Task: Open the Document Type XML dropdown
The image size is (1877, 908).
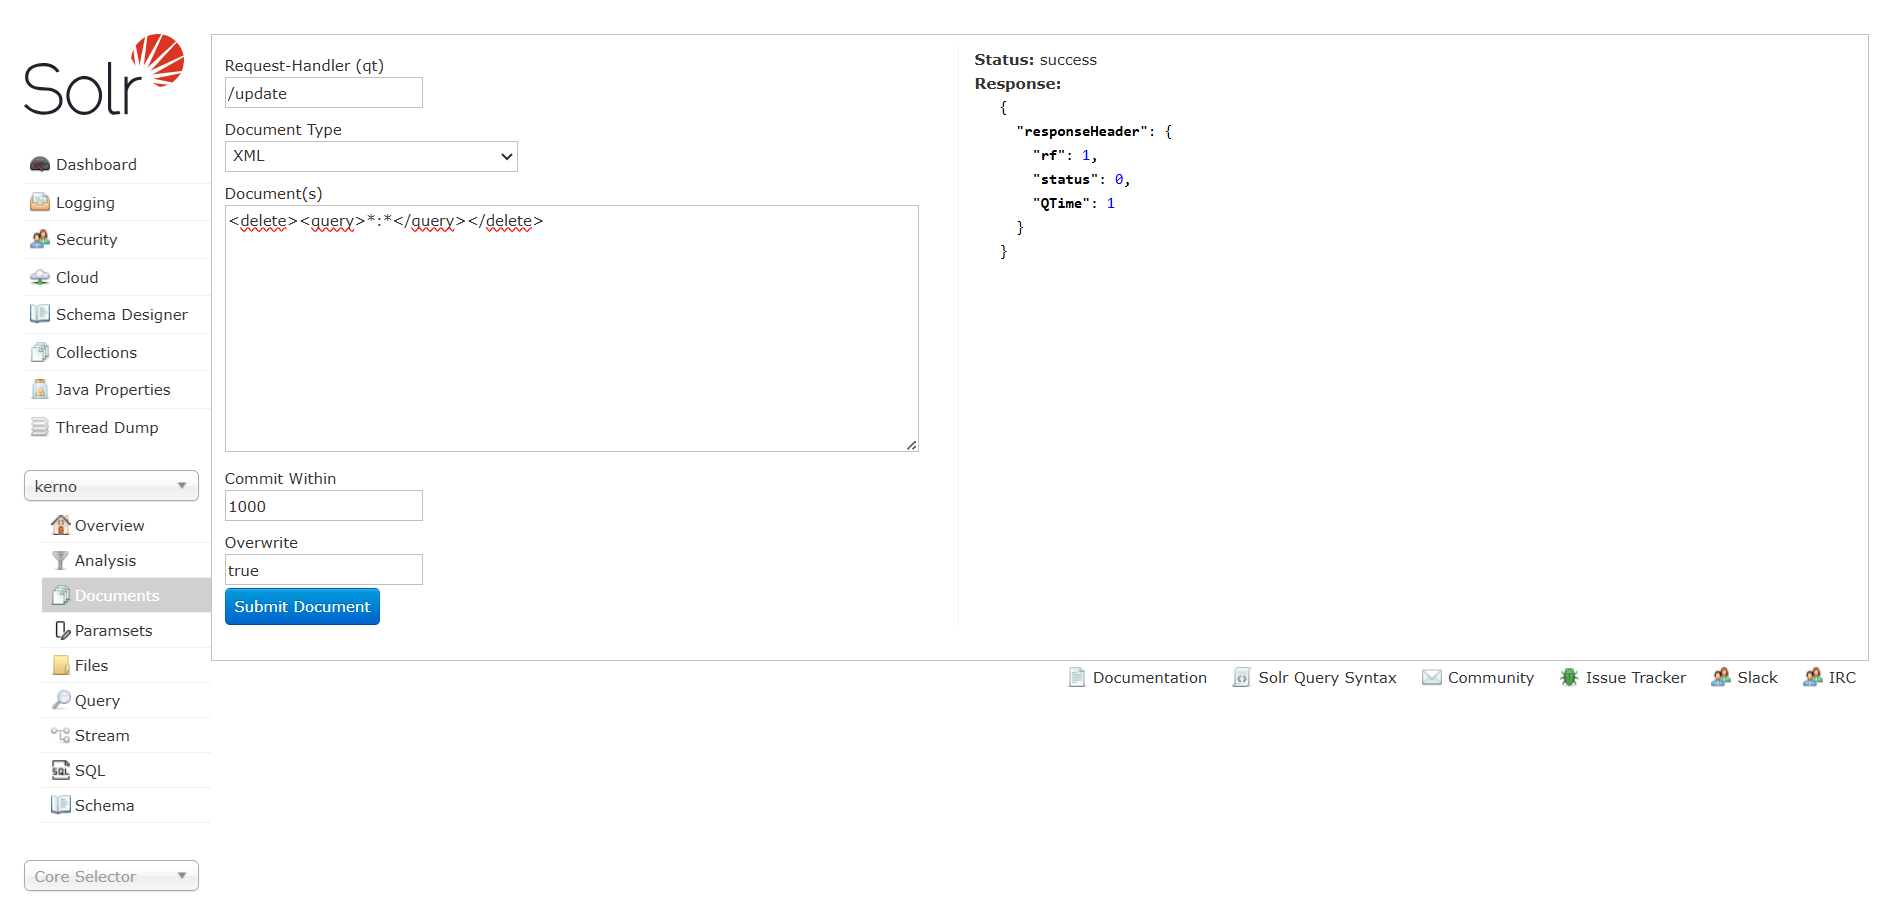Action: [371, 156]
